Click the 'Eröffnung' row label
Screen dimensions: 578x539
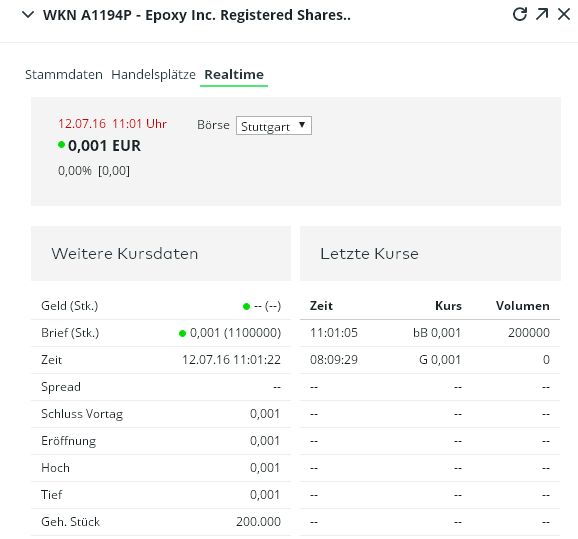pos(69,441)
